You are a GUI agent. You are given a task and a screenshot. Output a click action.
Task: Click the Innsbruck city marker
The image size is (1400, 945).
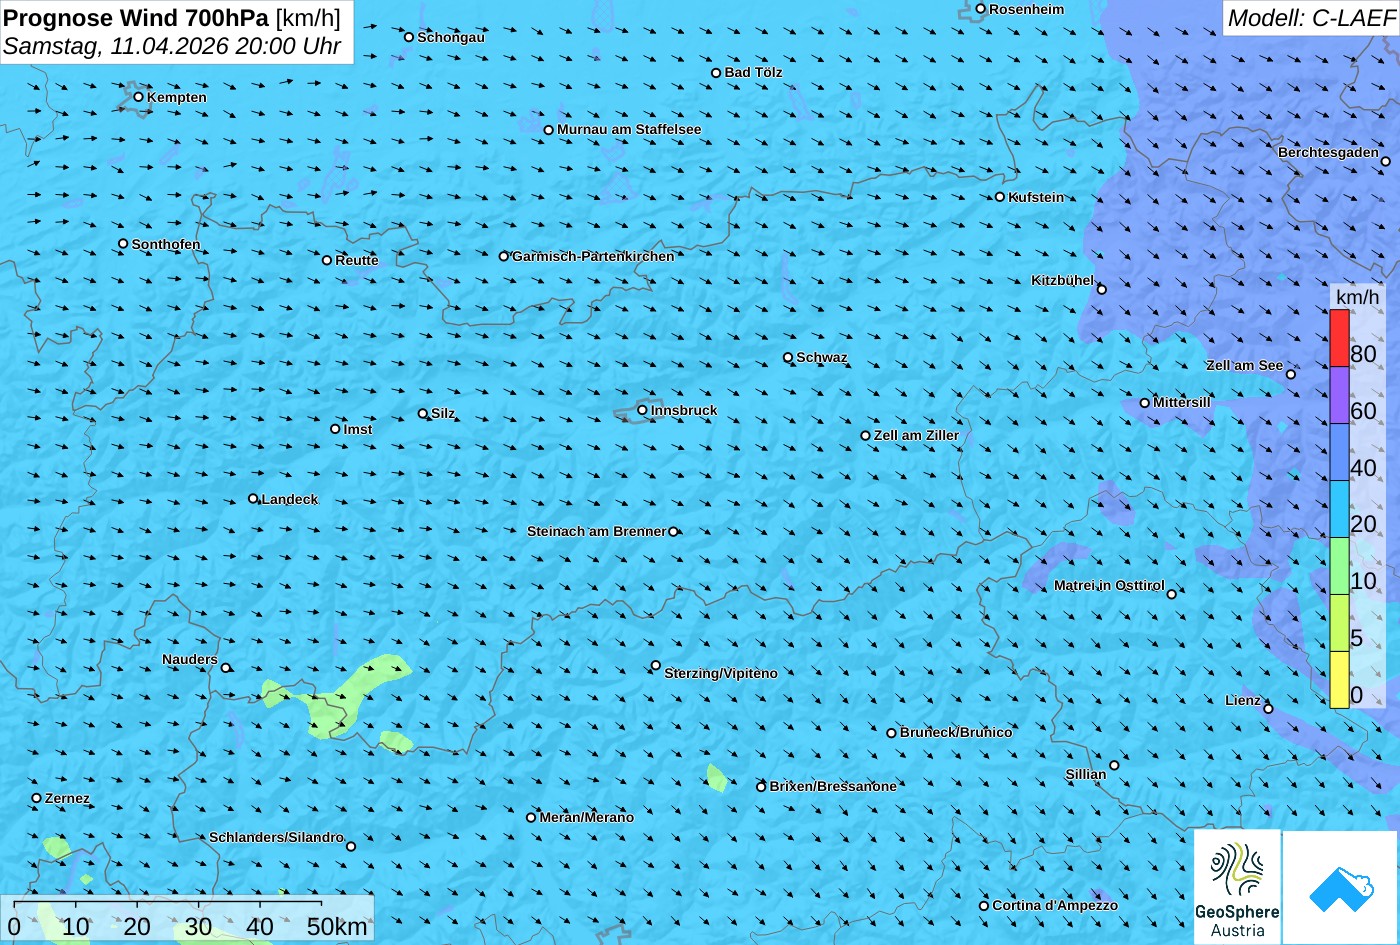pos(642,410)
